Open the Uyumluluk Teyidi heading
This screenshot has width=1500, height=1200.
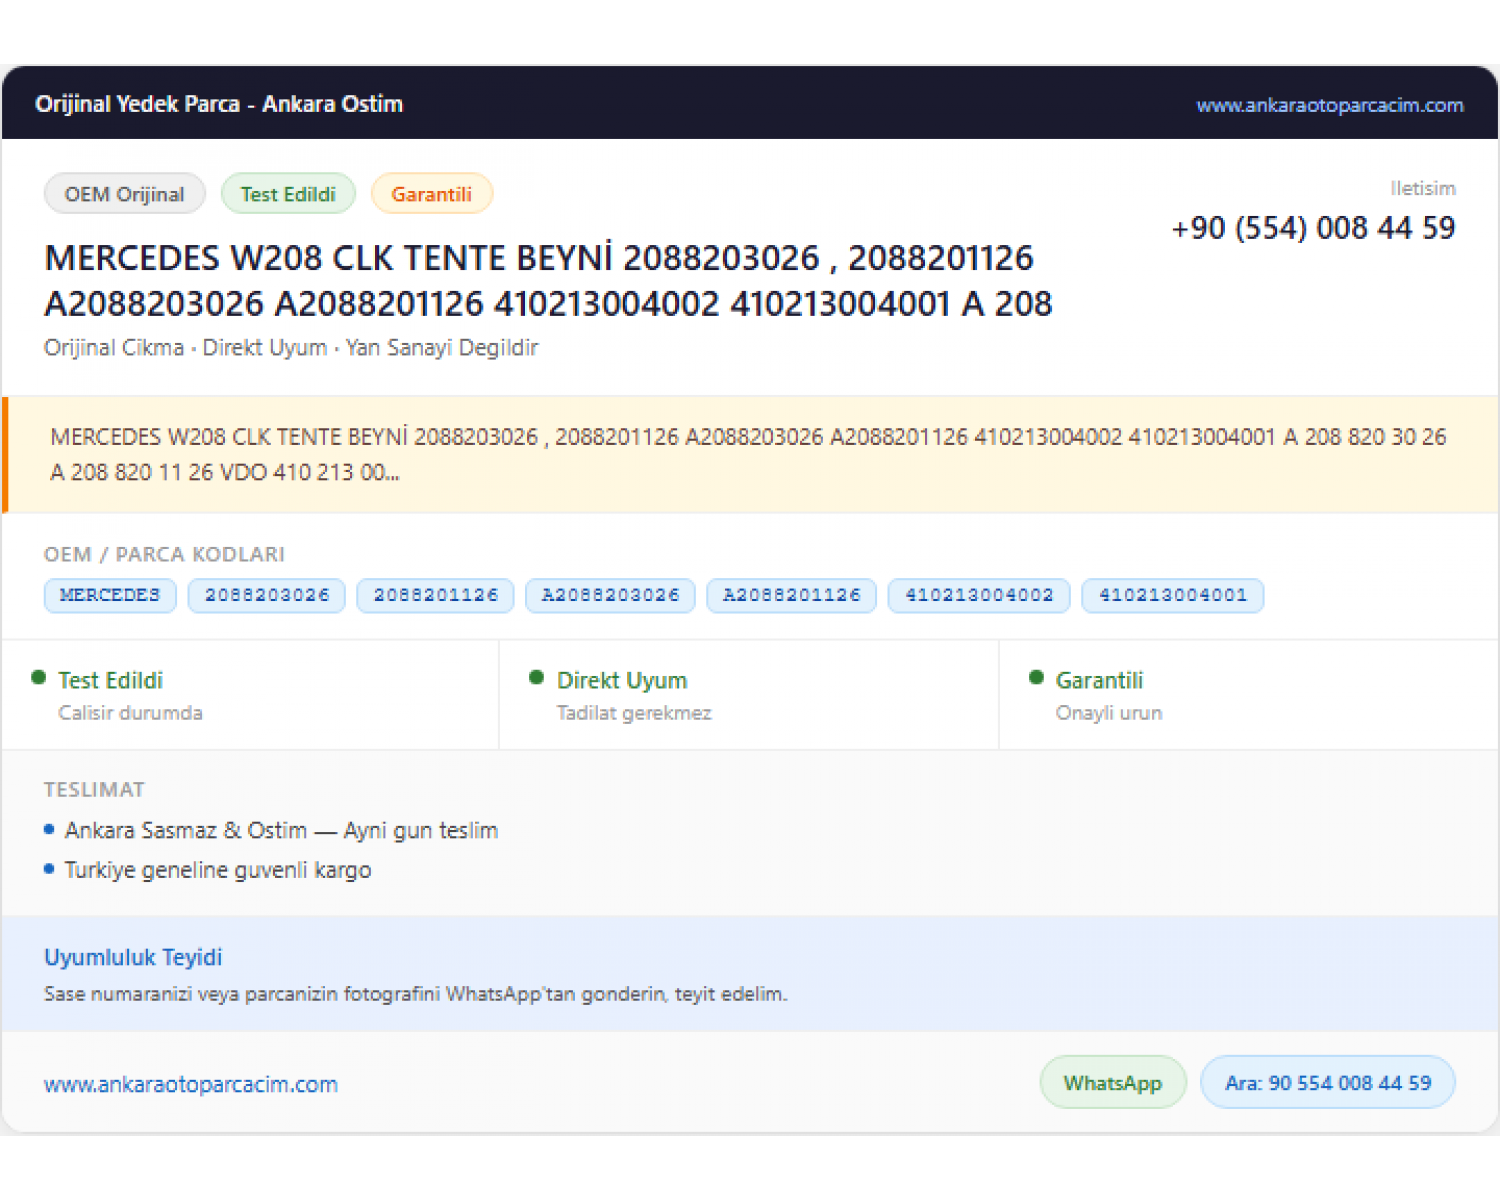tap(133, 957)
